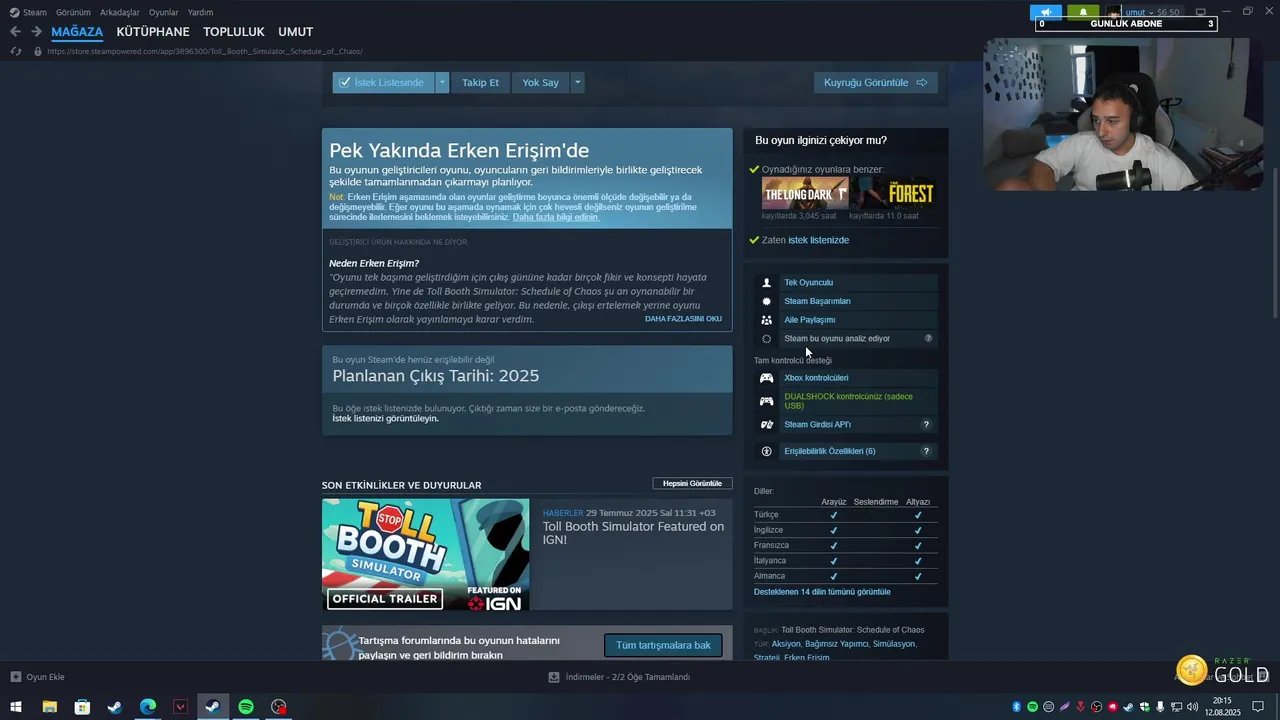Viewport: 1280px width, 720px height.
Task: Show all 14 supported languages
Action: 822,592
